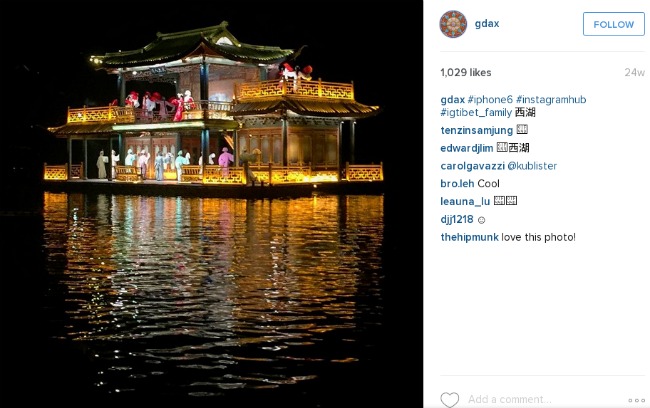Open the tenzinsamjung commenter profile
Viewport: 650px width, 408px height.
click(x=476, y=130)
